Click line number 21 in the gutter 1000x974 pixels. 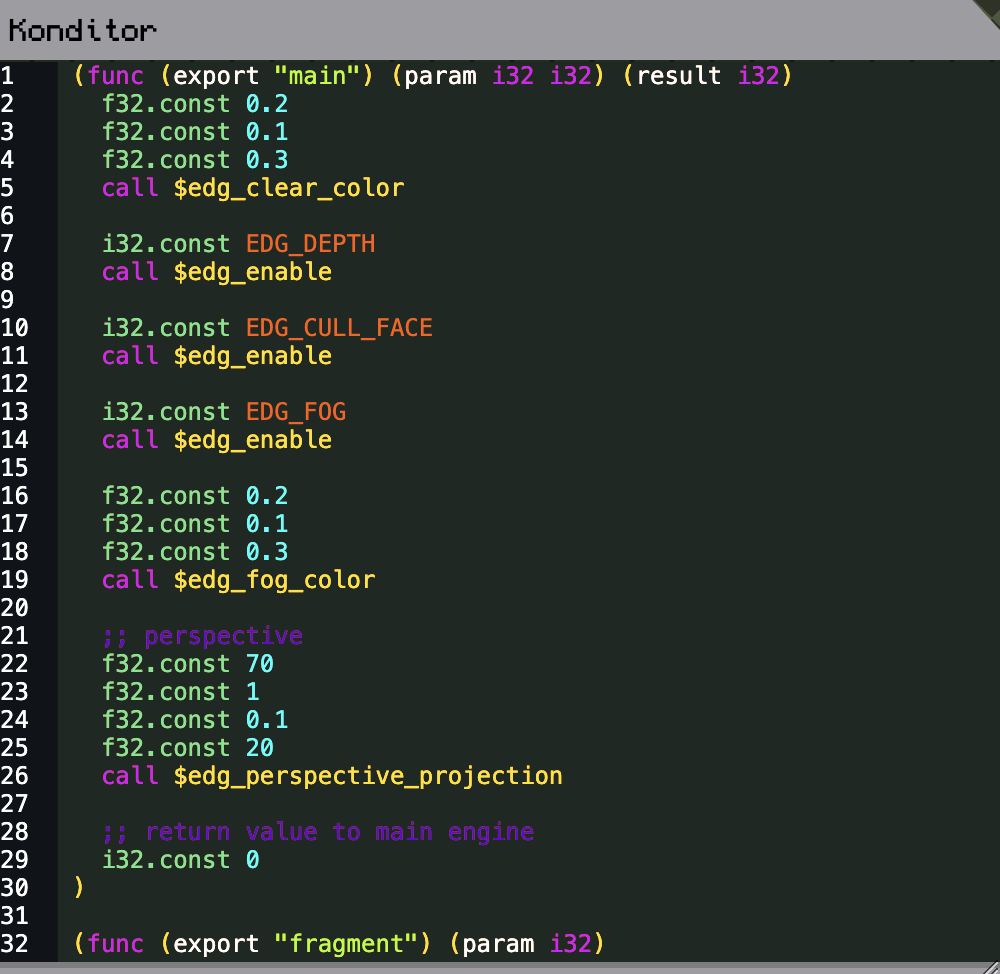[x=15, y=636]
